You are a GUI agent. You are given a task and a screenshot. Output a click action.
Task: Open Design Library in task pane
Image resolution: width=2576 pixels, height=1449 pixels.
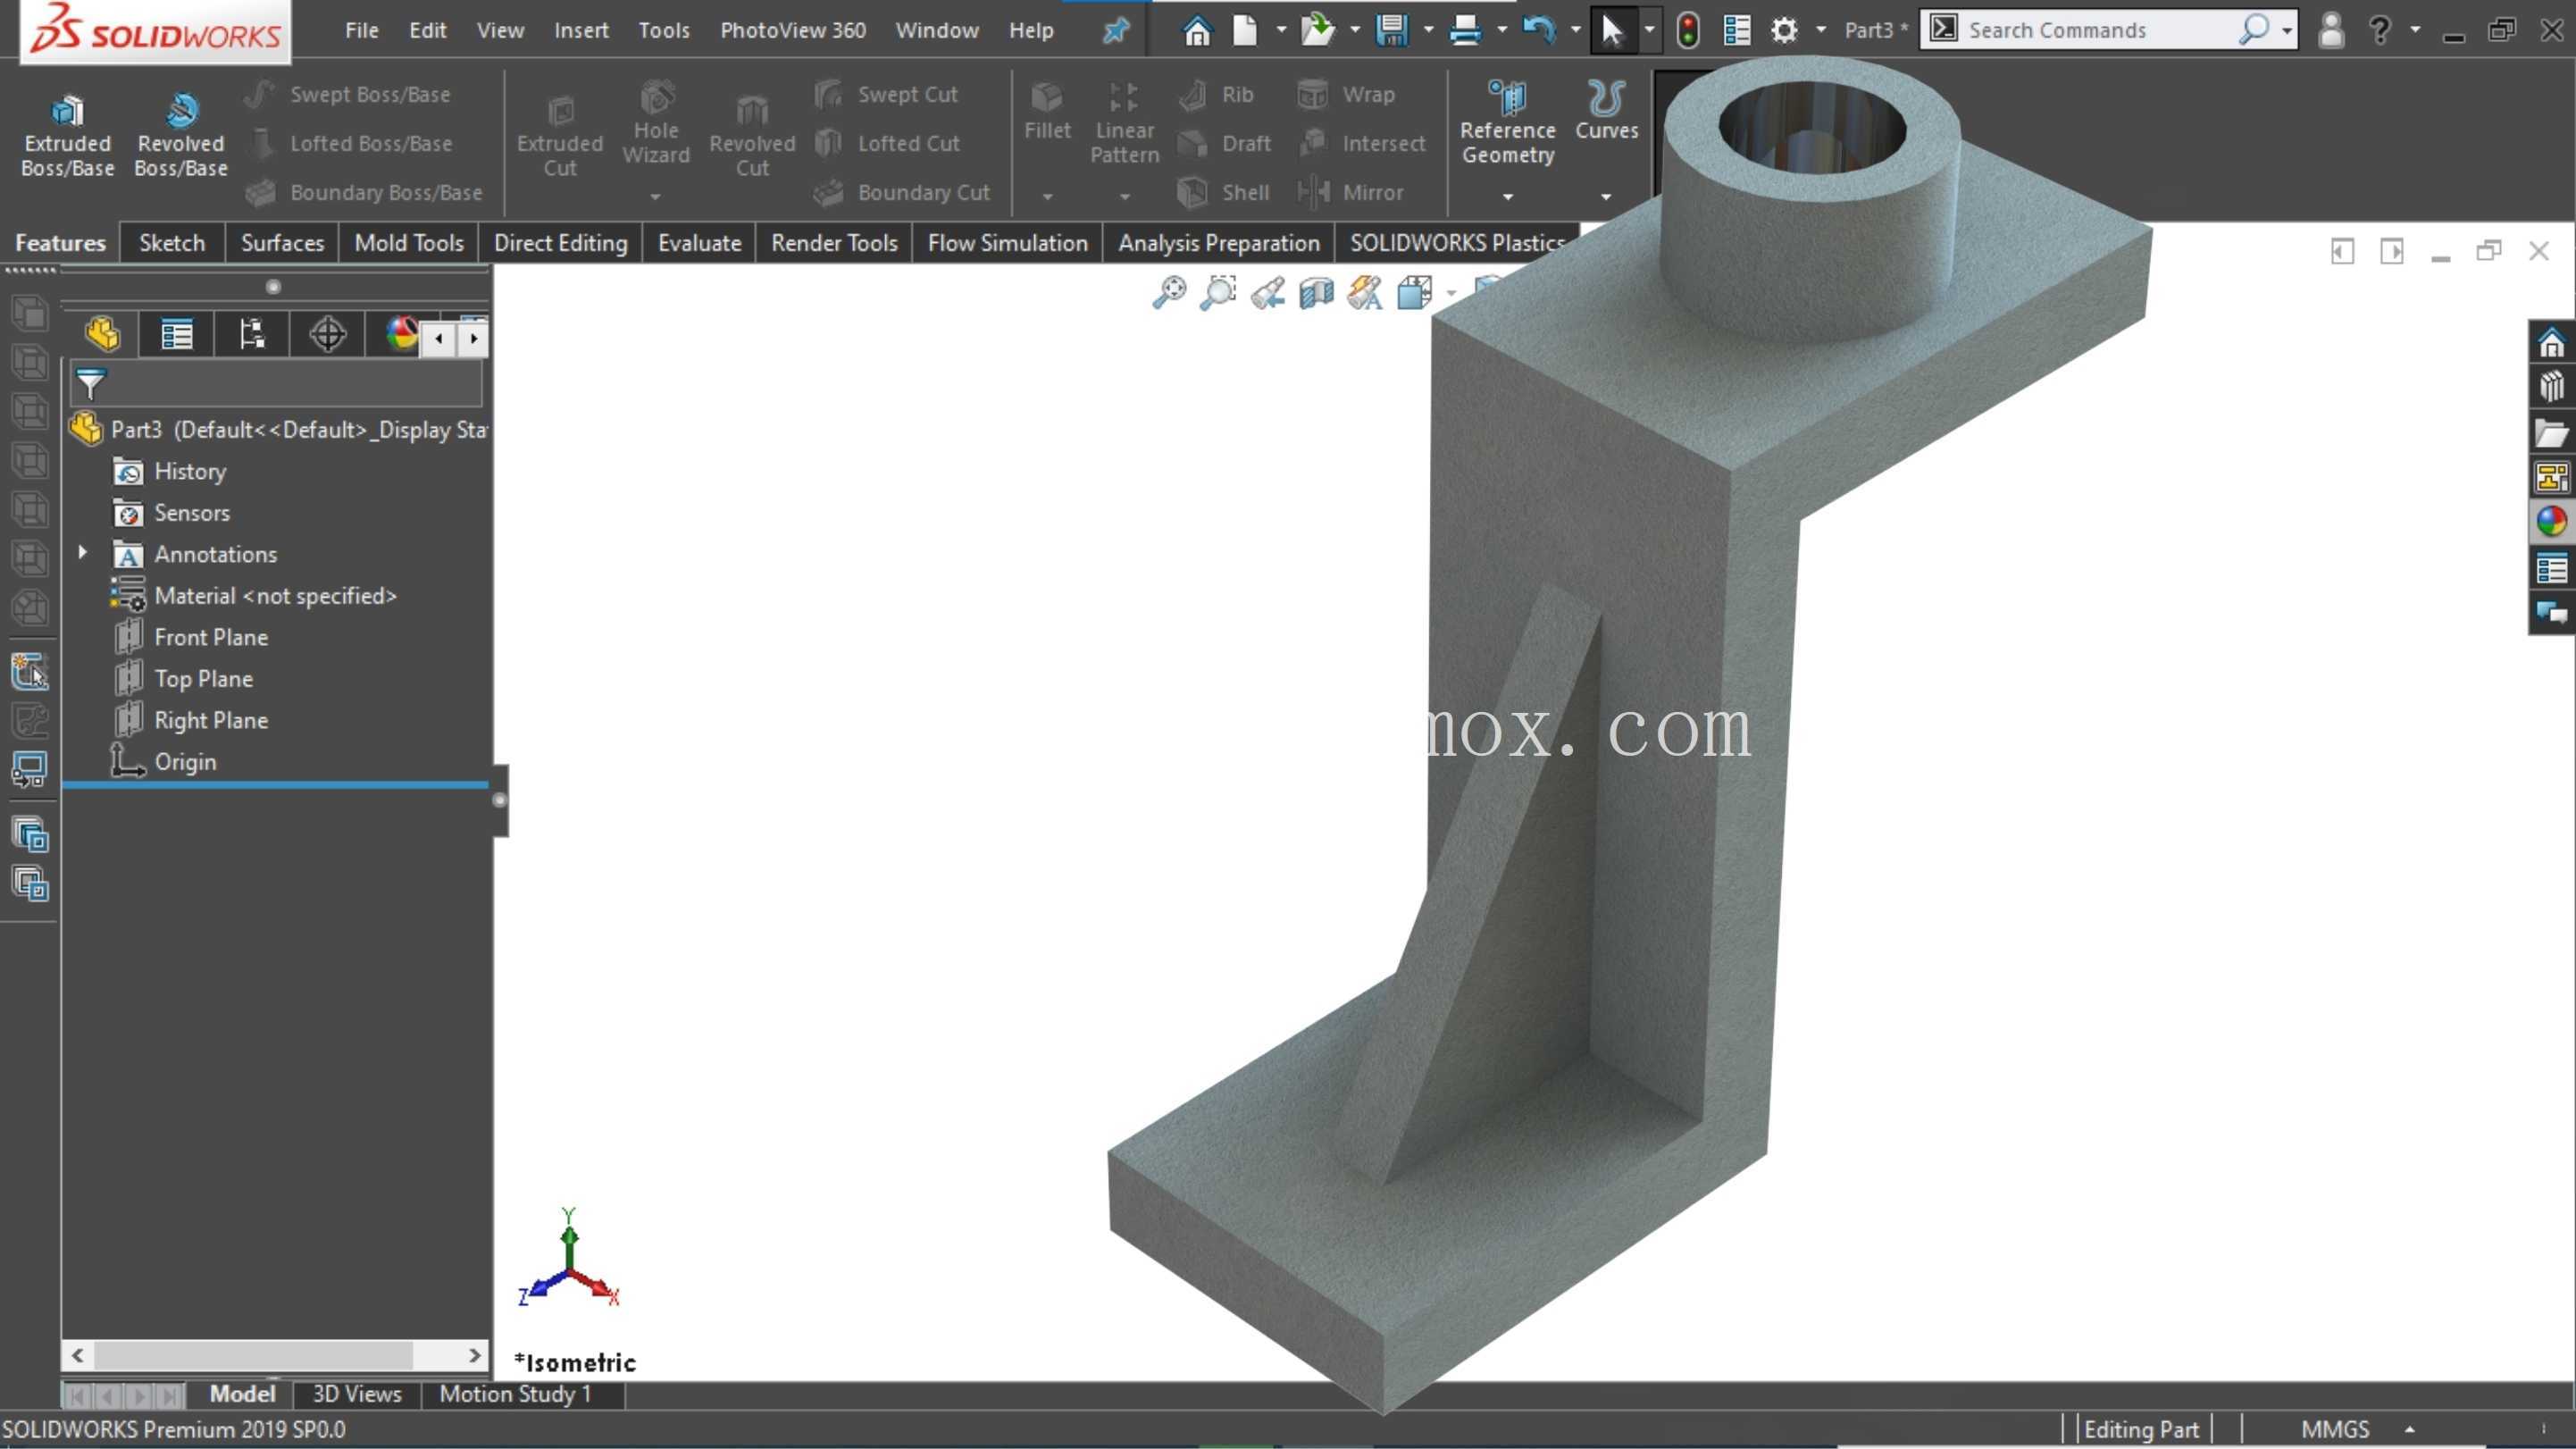2552,387
